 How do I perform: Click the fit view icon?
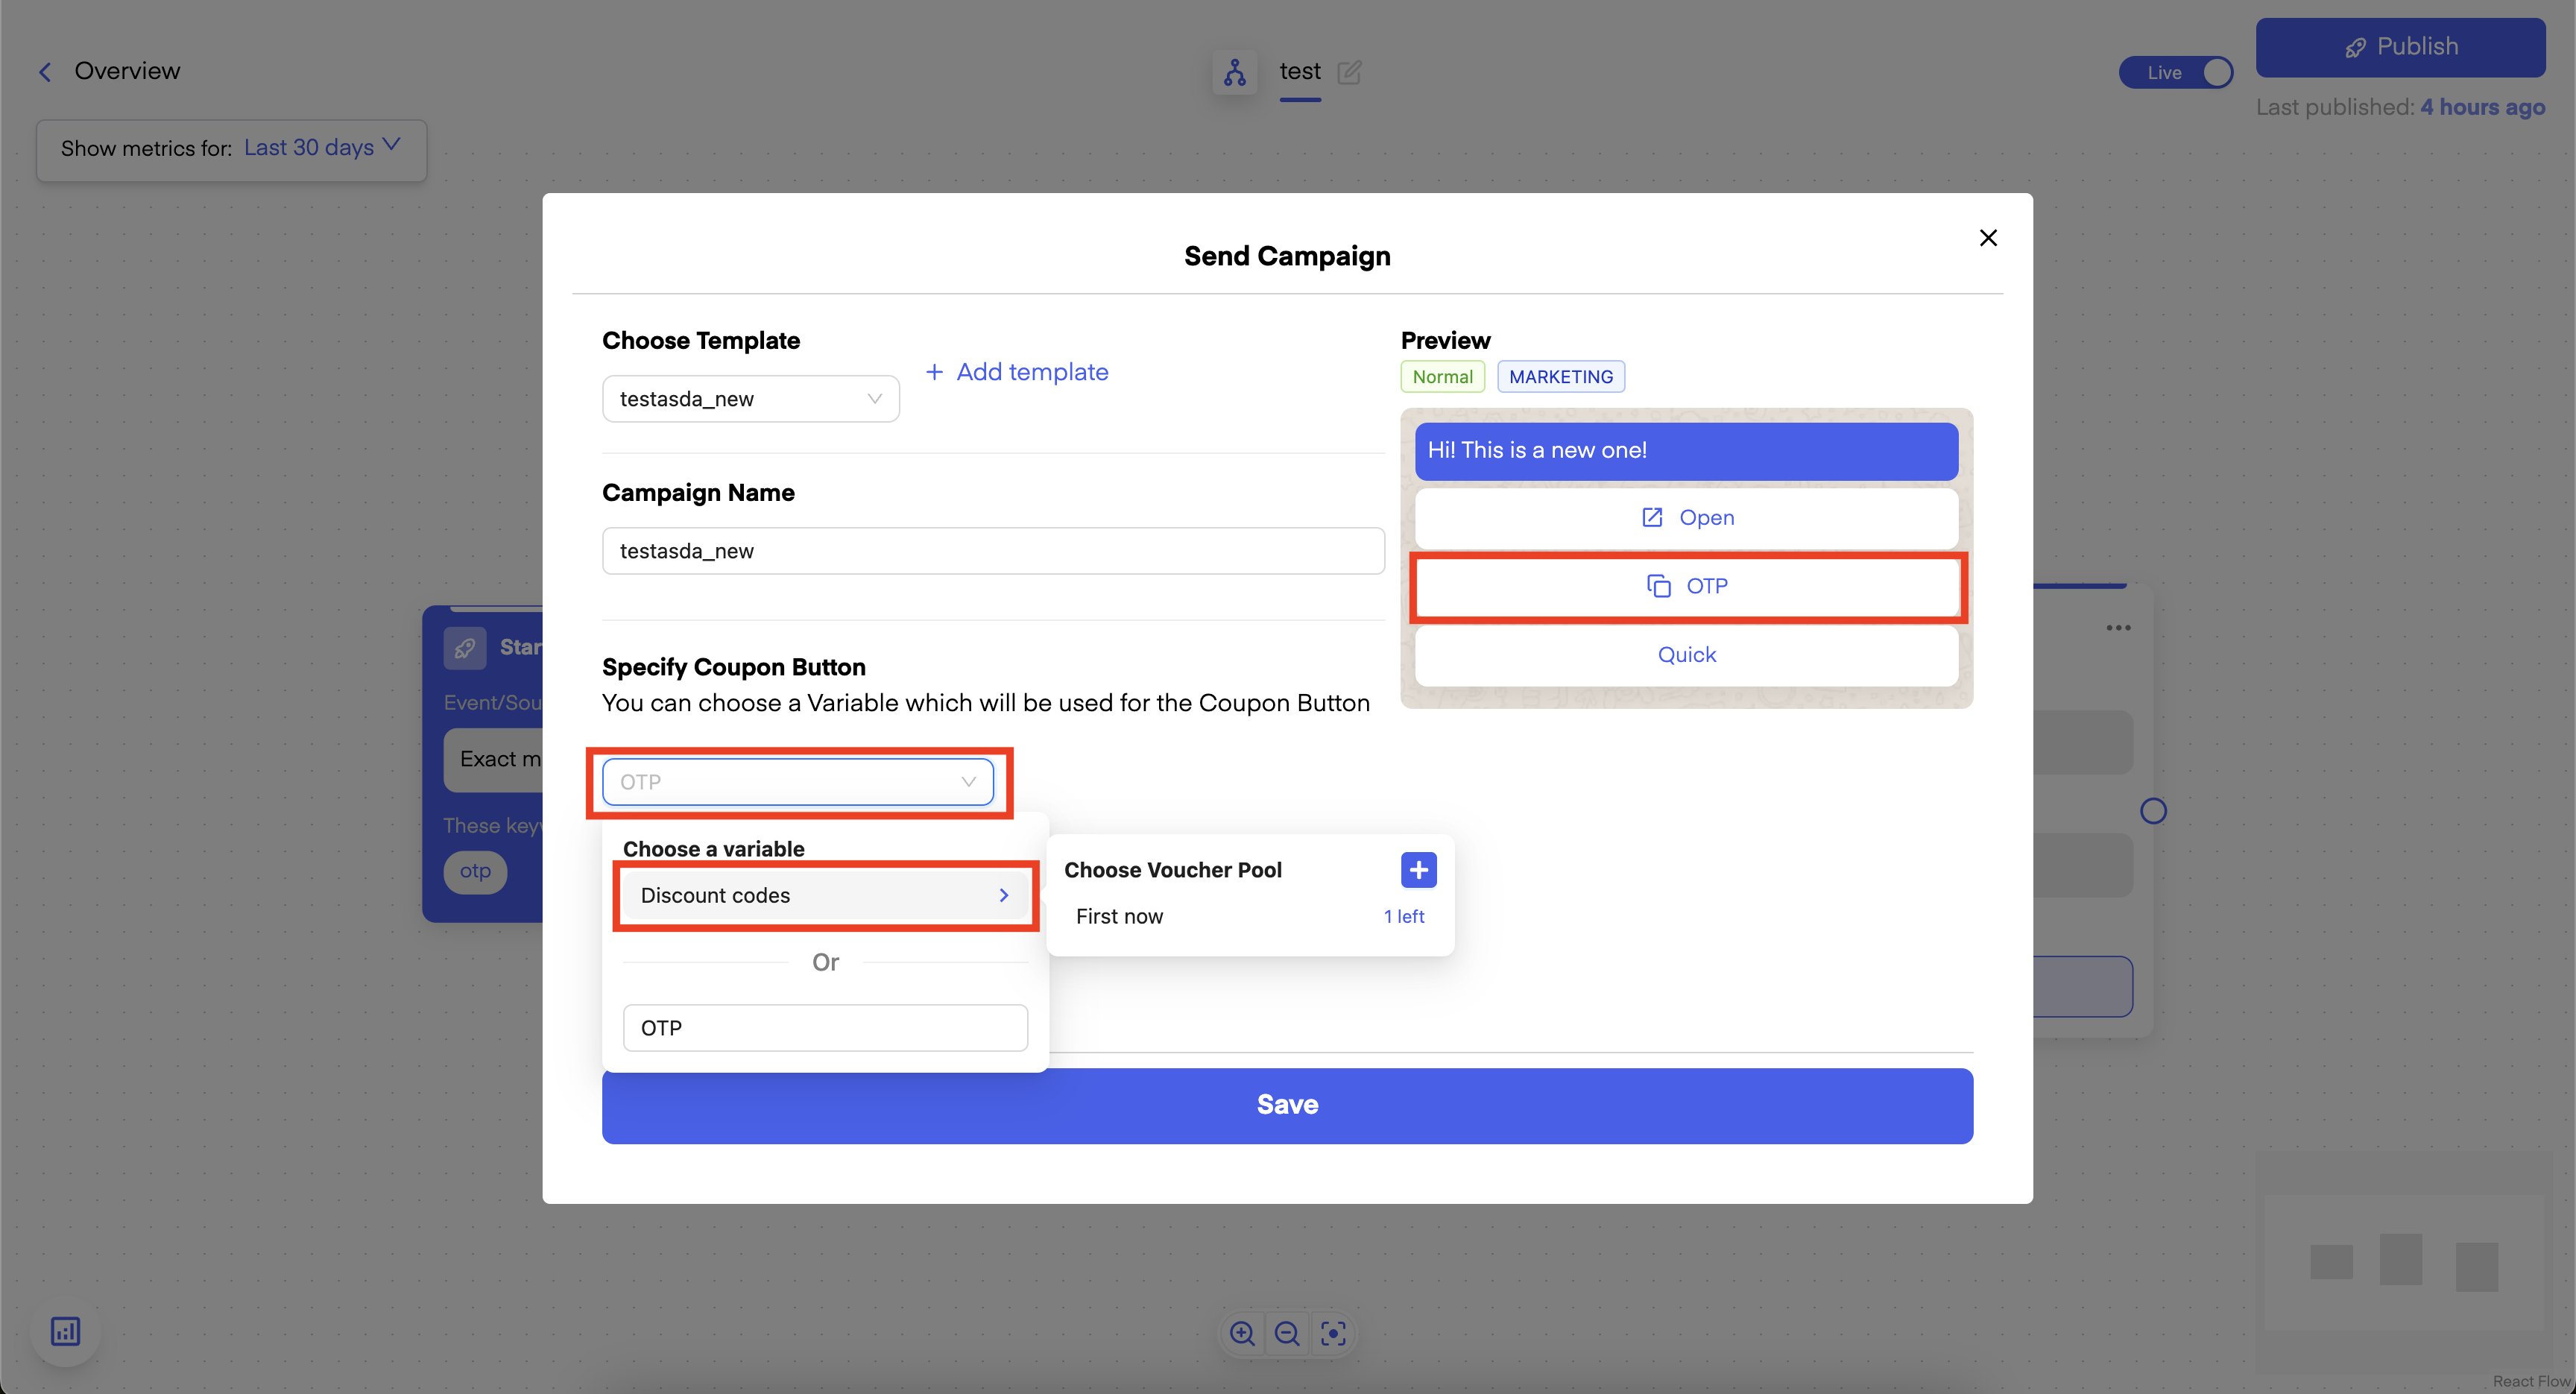pyautogui.click(x=1333, y=1333)
